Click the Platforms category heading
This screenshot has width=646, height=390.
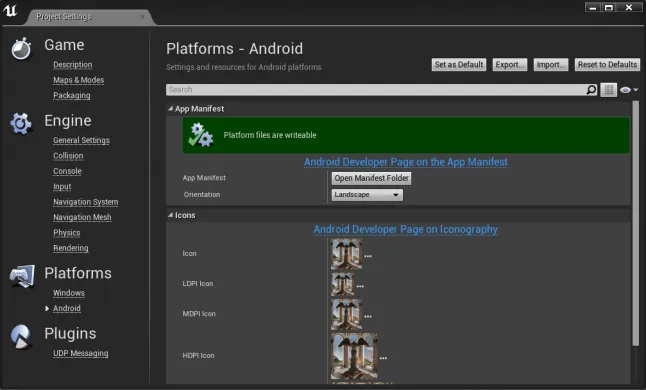point(78,273)
